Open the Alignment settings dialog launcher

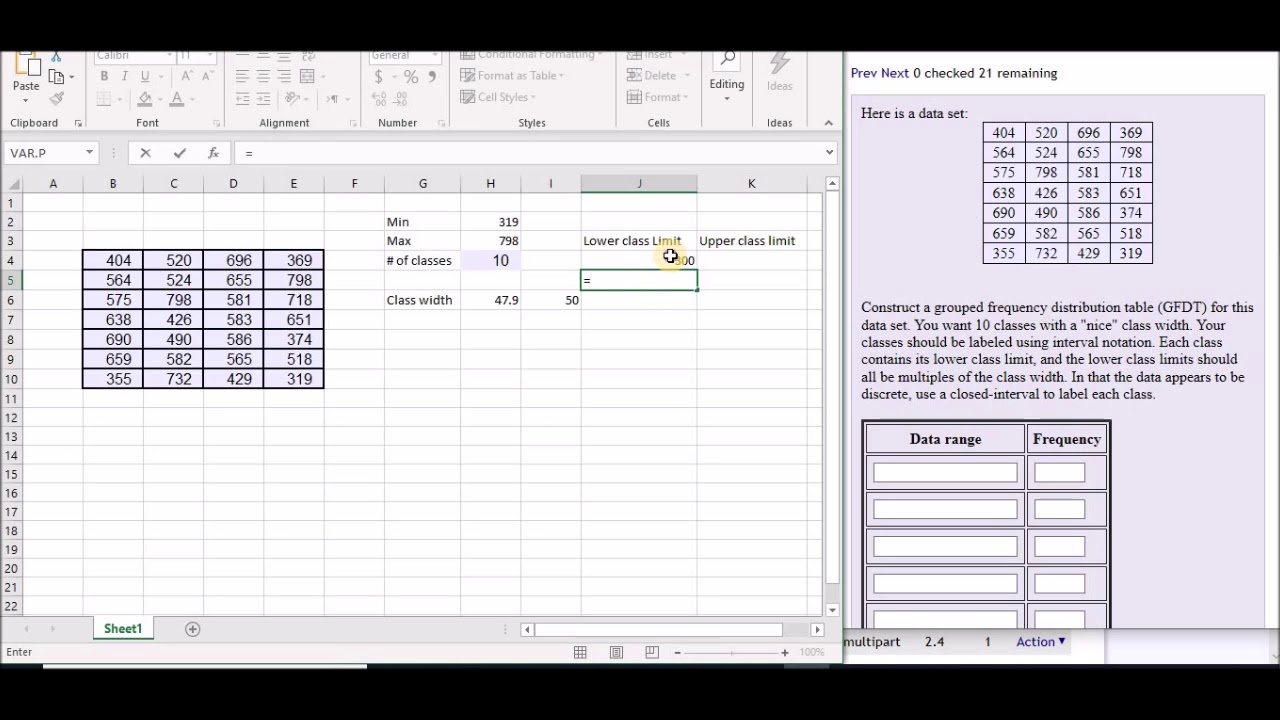click(353, 123)
